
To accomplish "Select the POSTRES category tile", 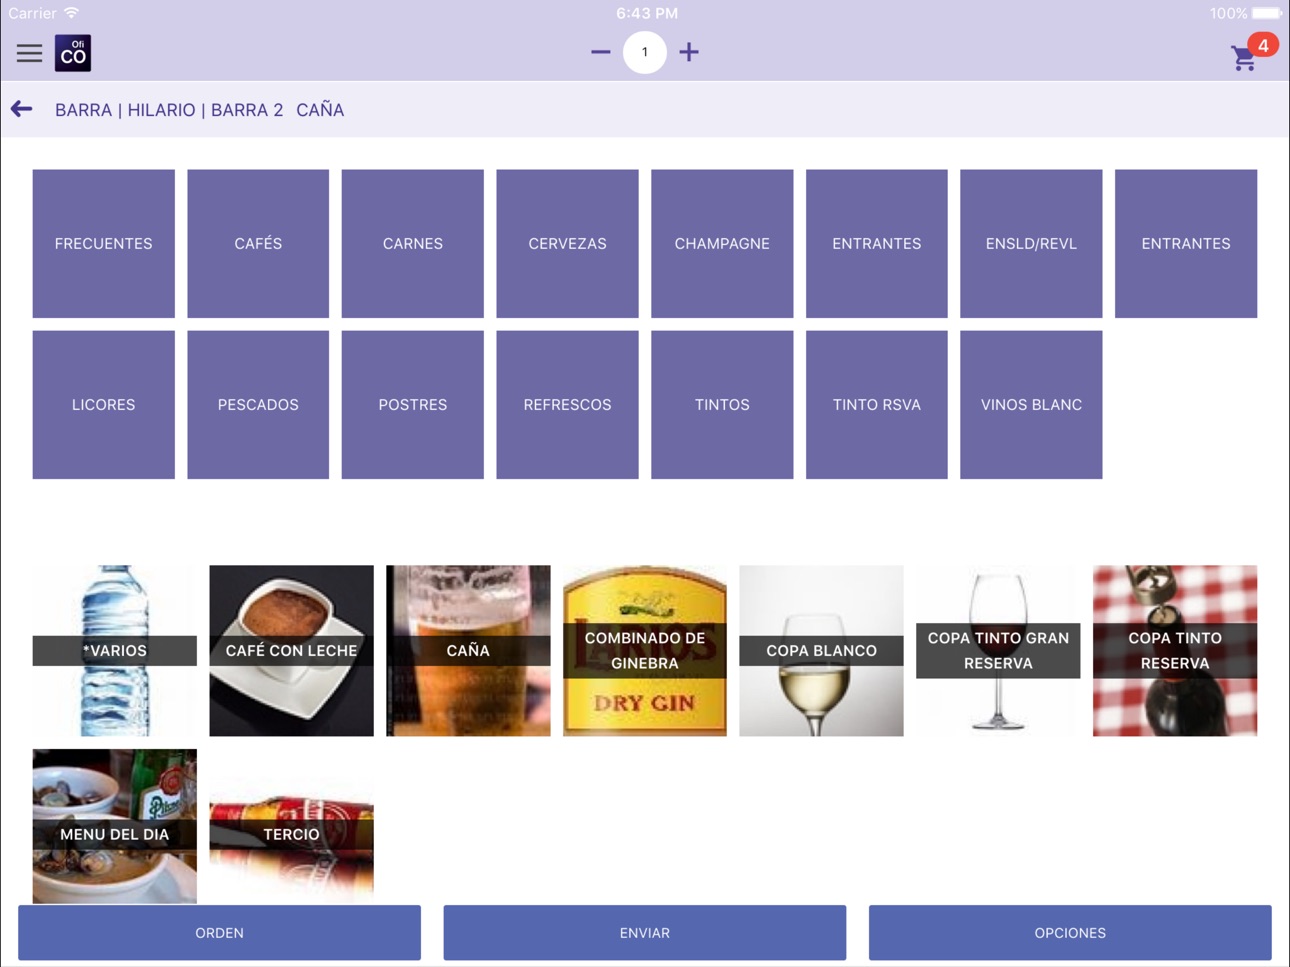I will pos(413,405).
